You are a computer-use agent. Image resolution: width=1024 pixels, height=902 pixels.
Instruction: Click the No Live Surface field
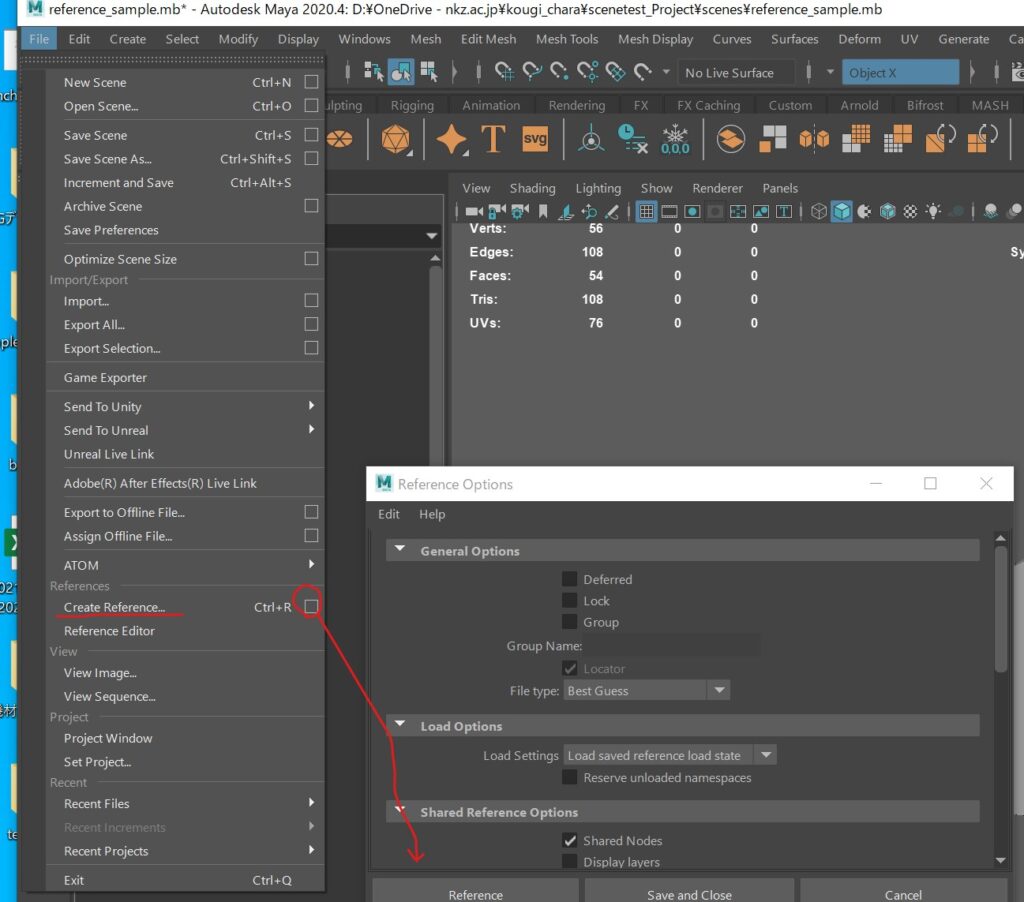click(x=737, y=72)
